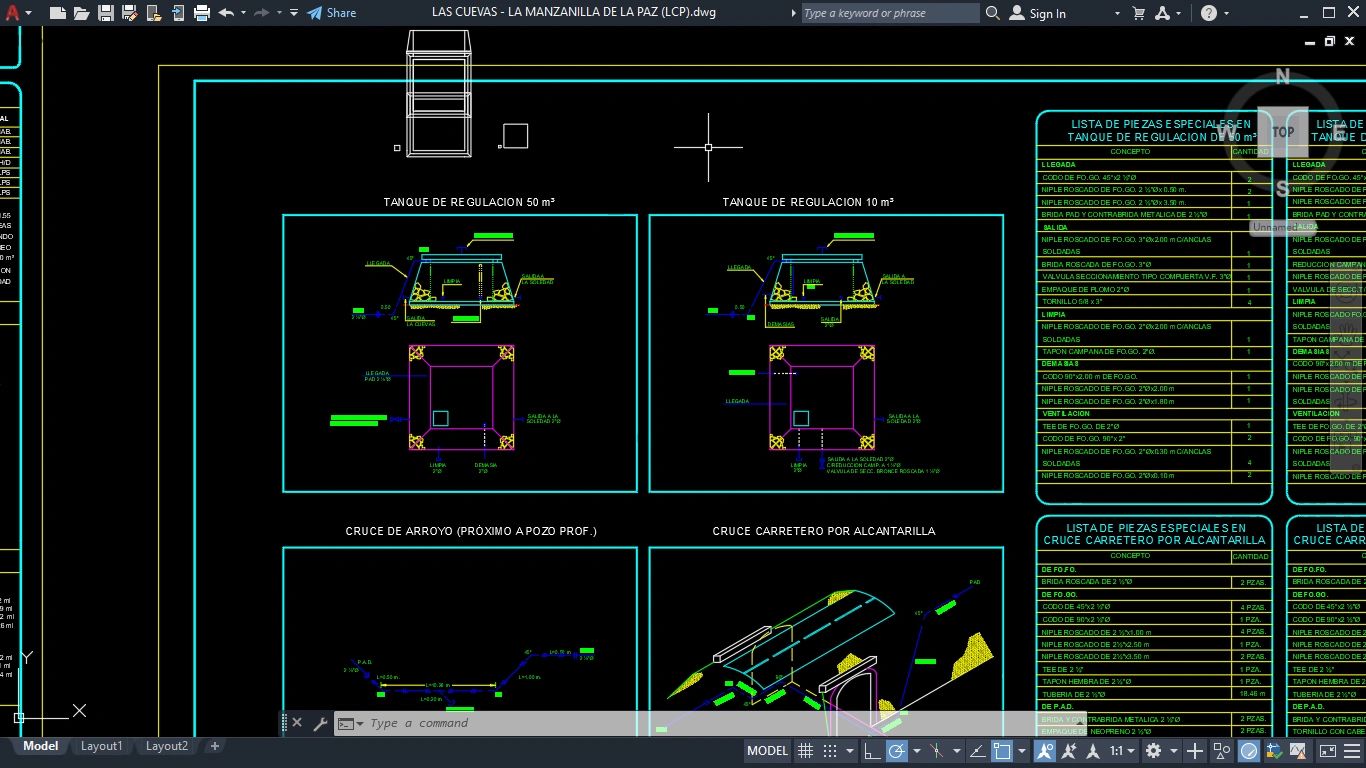Image resolution: width=1366 pixels, height=768 pixels.
Task: Click the Open file folder icon
Action: (x=81, y=13)
